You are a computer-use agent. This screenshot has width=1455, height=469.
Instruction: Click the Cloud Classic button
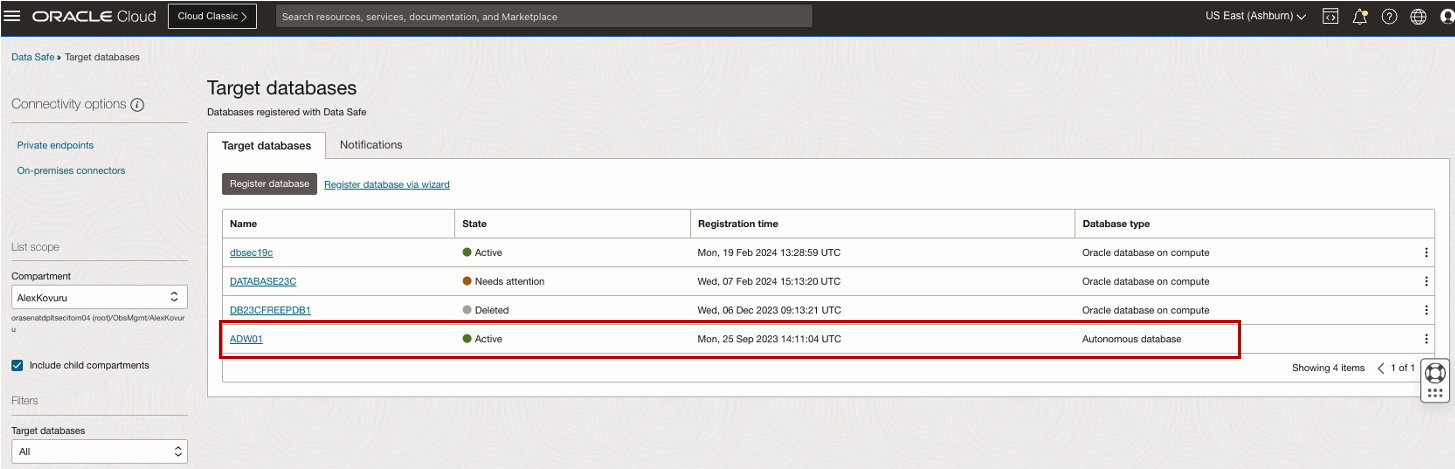(x=212, y=16)
